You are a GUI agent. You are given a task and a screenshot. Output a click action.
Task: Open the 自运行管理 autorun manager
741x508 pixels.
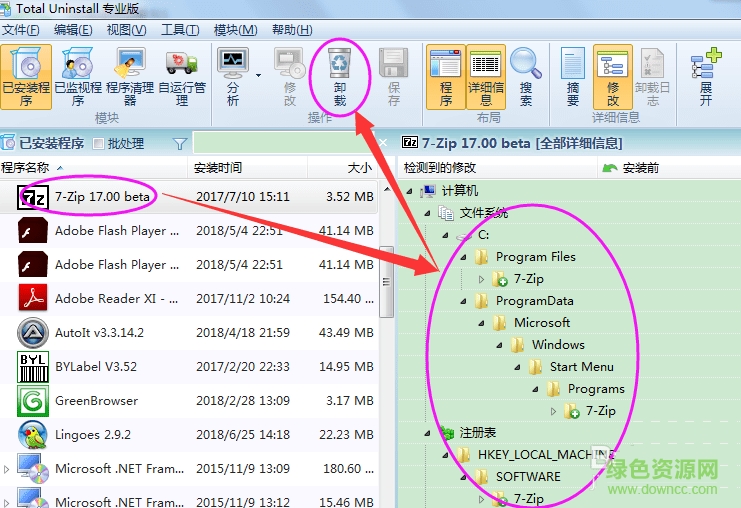181,76
